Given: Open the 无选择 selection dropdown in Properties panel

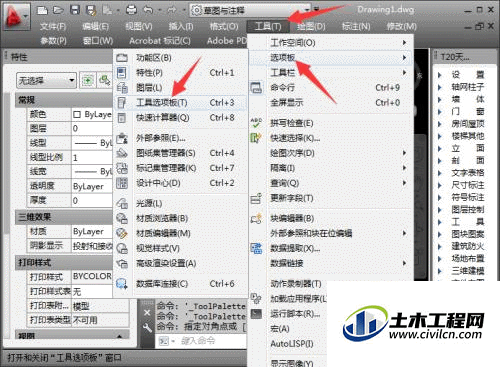Looking at the screenshot, I should pos(46,80).
